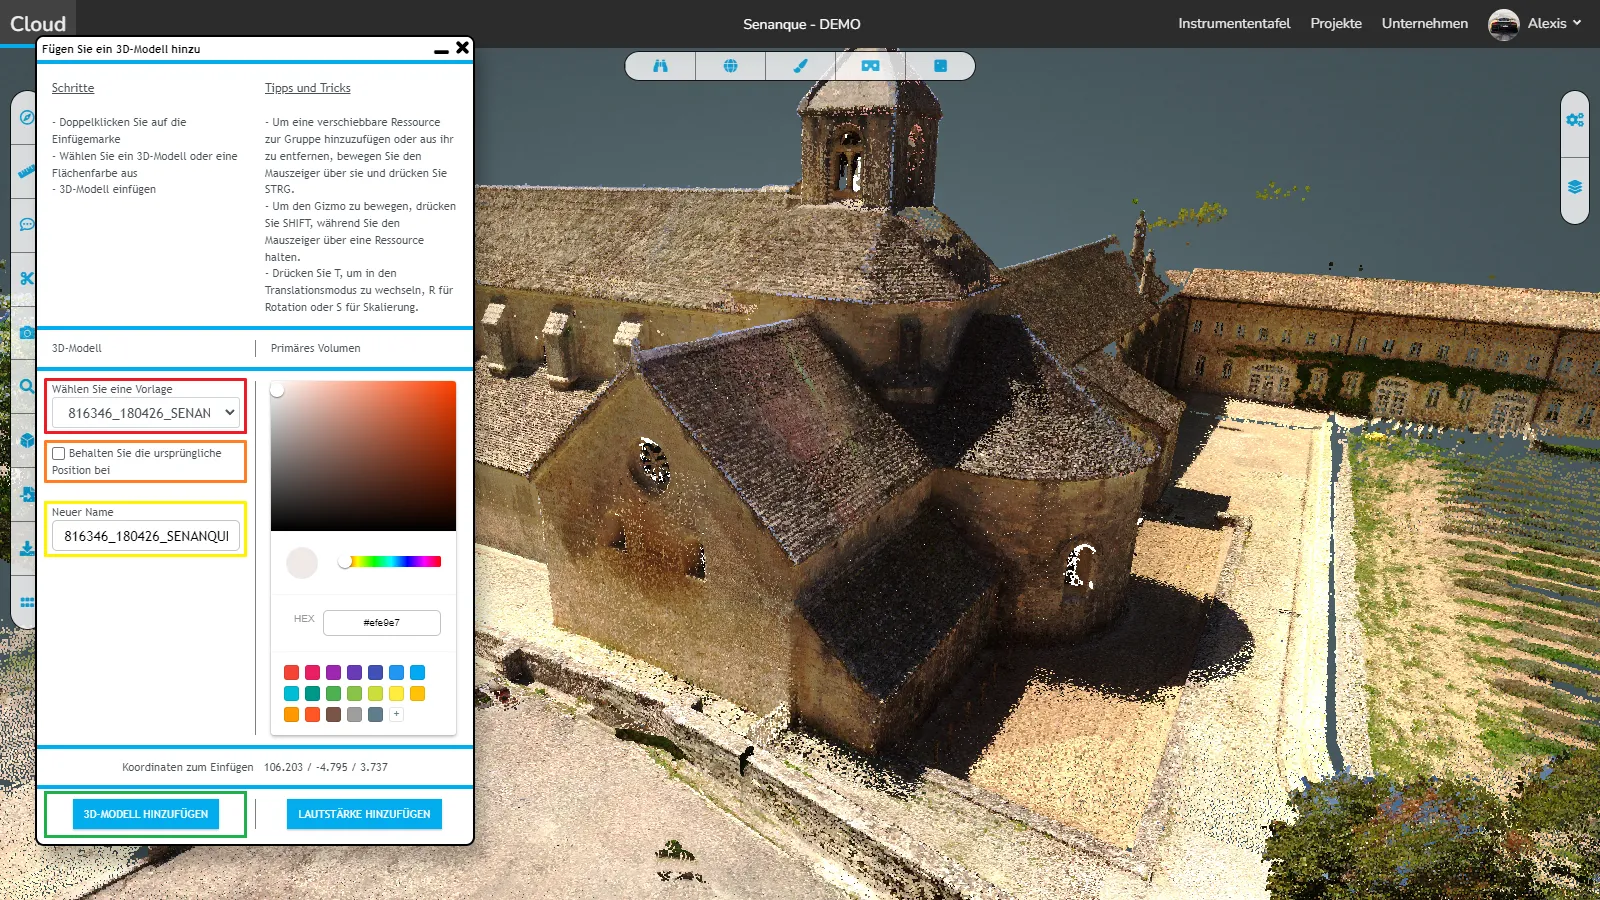
Task: Select the ruler measurement tool in left sidebar
Action: (x=27, y=172)
